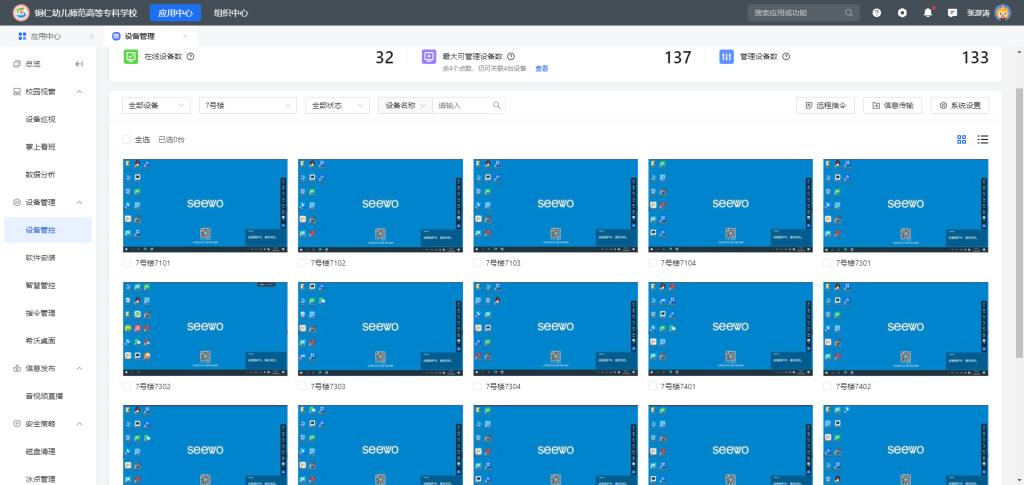
Task: Open the message chat icon in header
Action: 952,12
